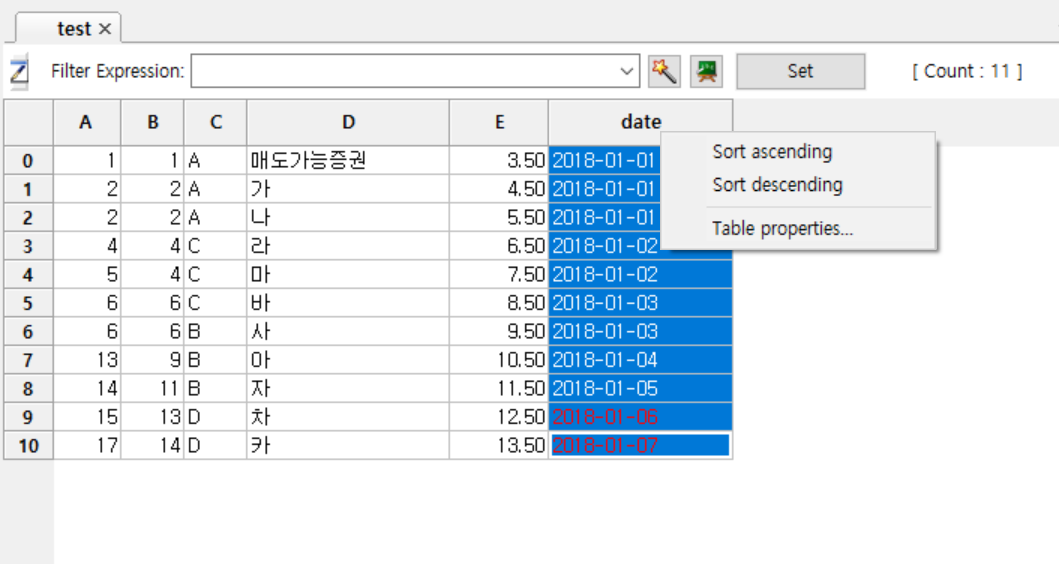Click the cell with value 4.50
Viewport: 1059px width, 564px height.
point(499,189)
